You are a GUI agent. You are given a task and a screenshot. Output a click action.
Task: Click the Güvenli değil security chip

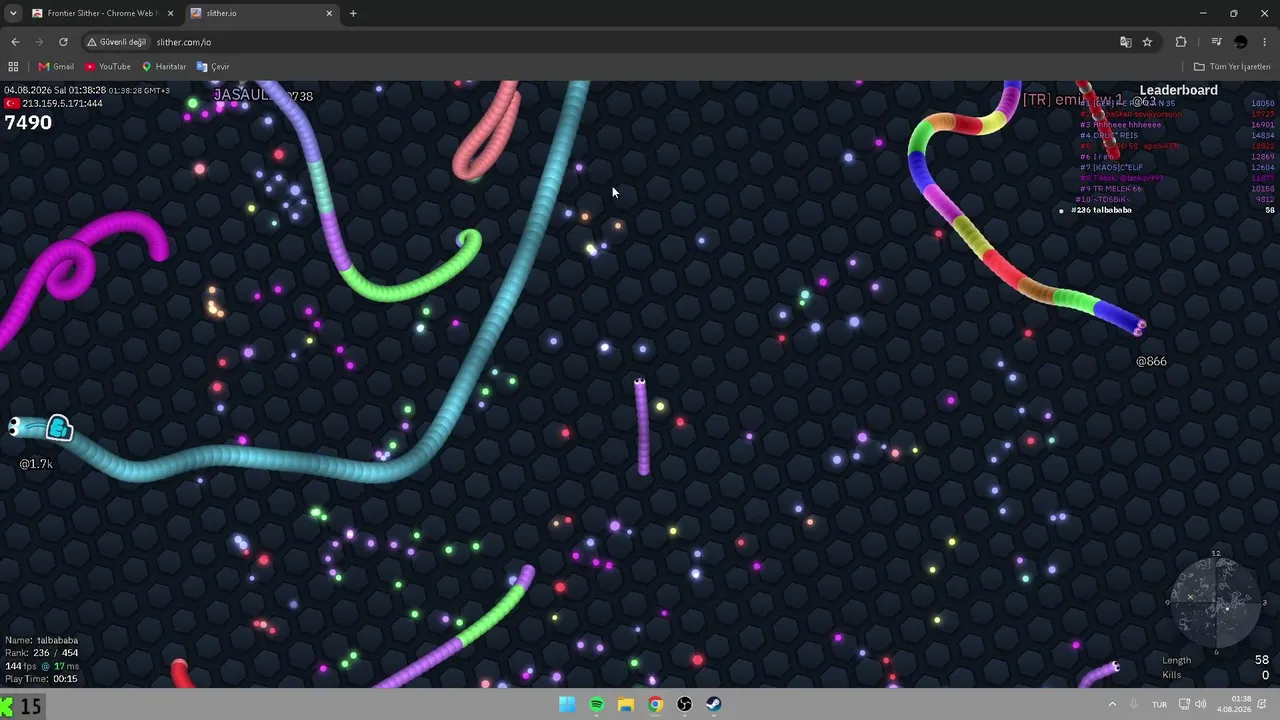(117, 42)
